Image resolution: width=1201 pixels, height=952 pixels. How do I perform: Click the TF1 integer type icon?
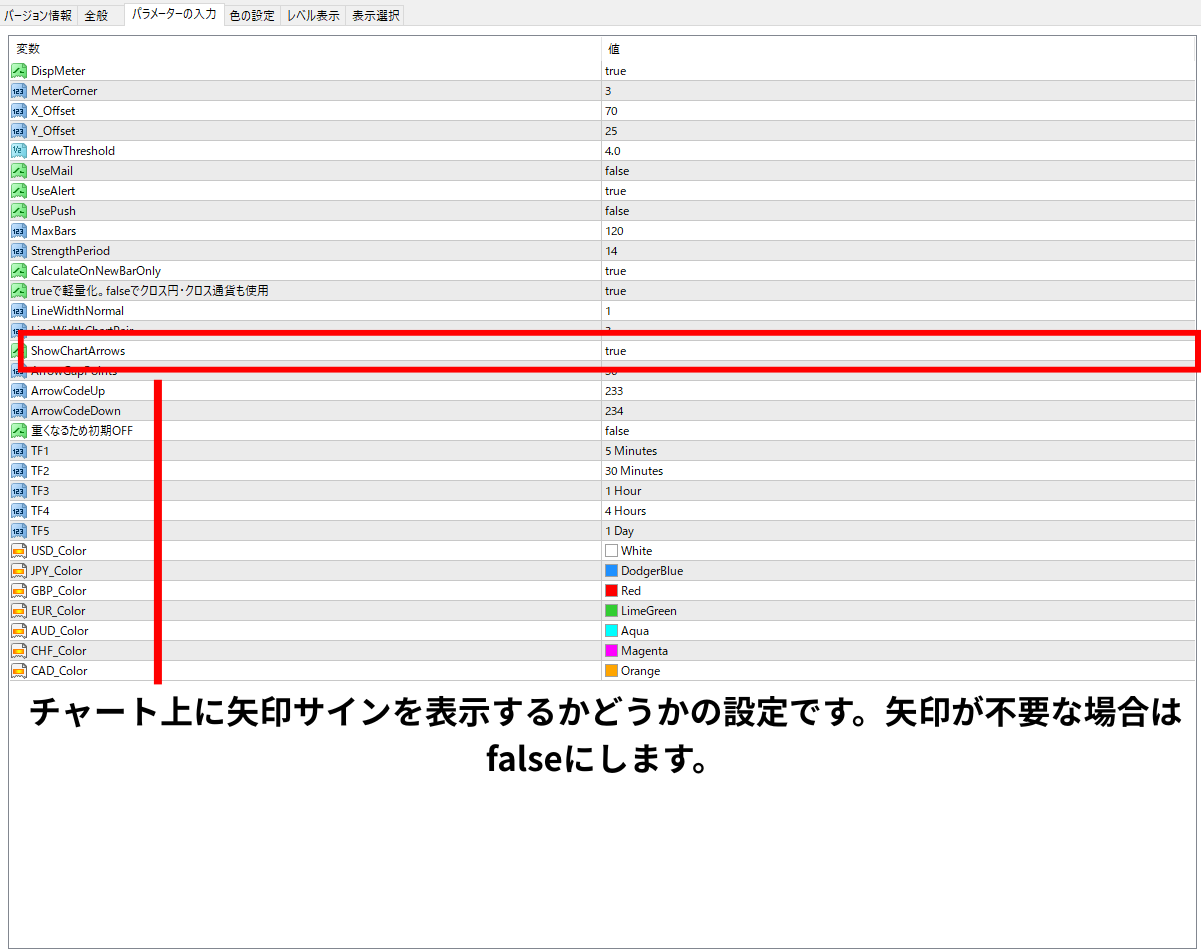pos(18,451)
